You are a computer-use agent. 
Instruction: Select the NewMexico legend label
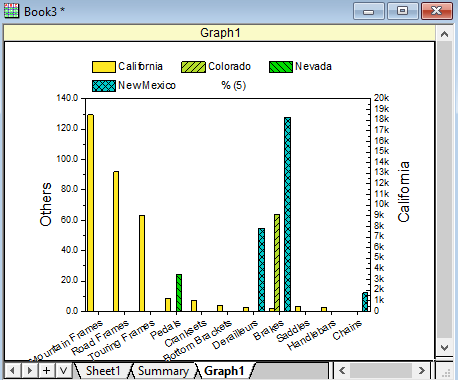pyautogui.click(x=147, y=85)
